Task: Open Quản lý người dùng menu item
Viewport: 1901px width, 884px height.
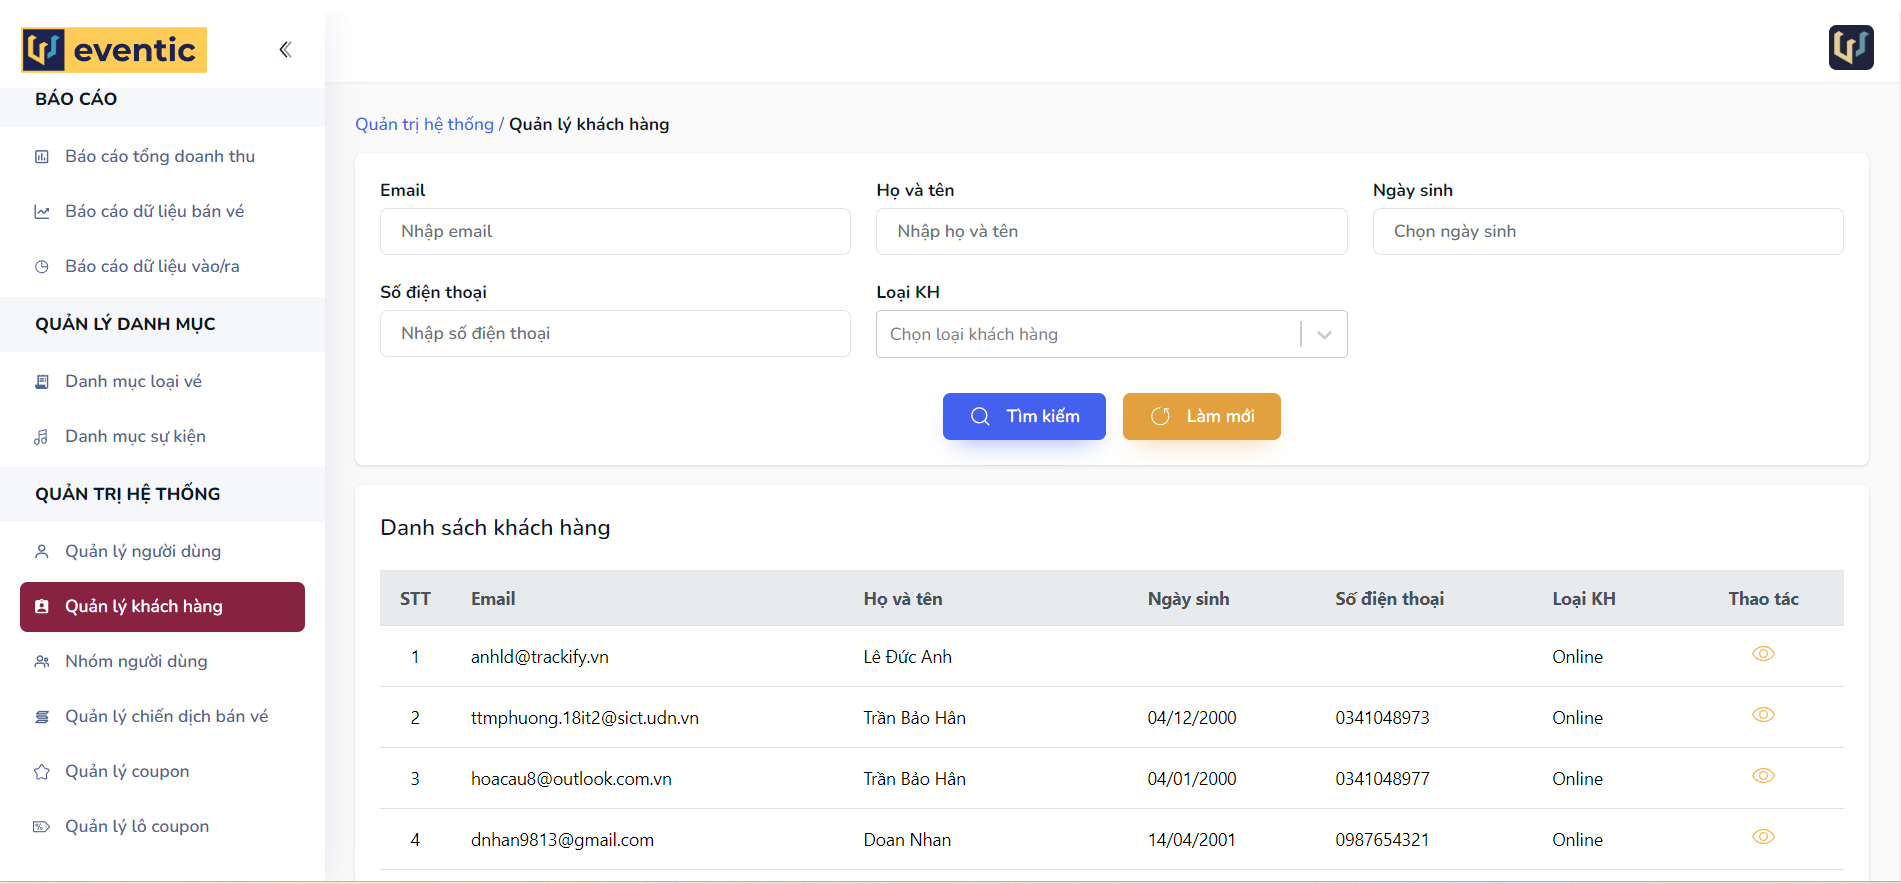Action: click(143, 552)
